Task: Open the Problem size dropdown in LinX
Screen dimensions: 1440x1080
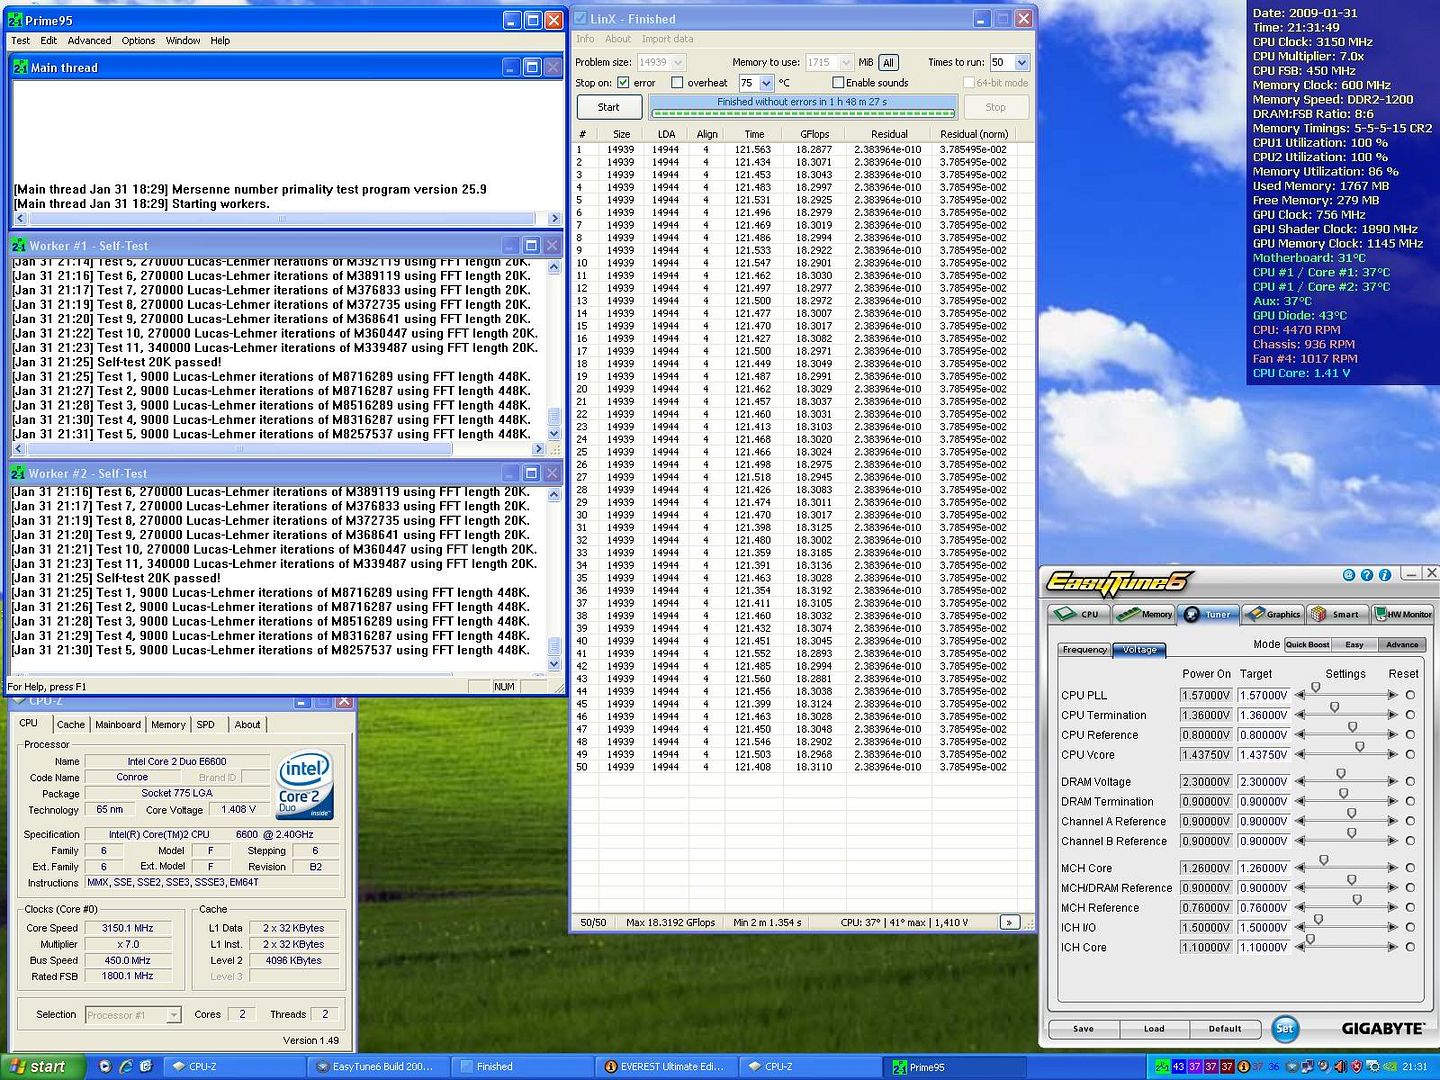Action: pyautogui.click(x=678, y=62)
